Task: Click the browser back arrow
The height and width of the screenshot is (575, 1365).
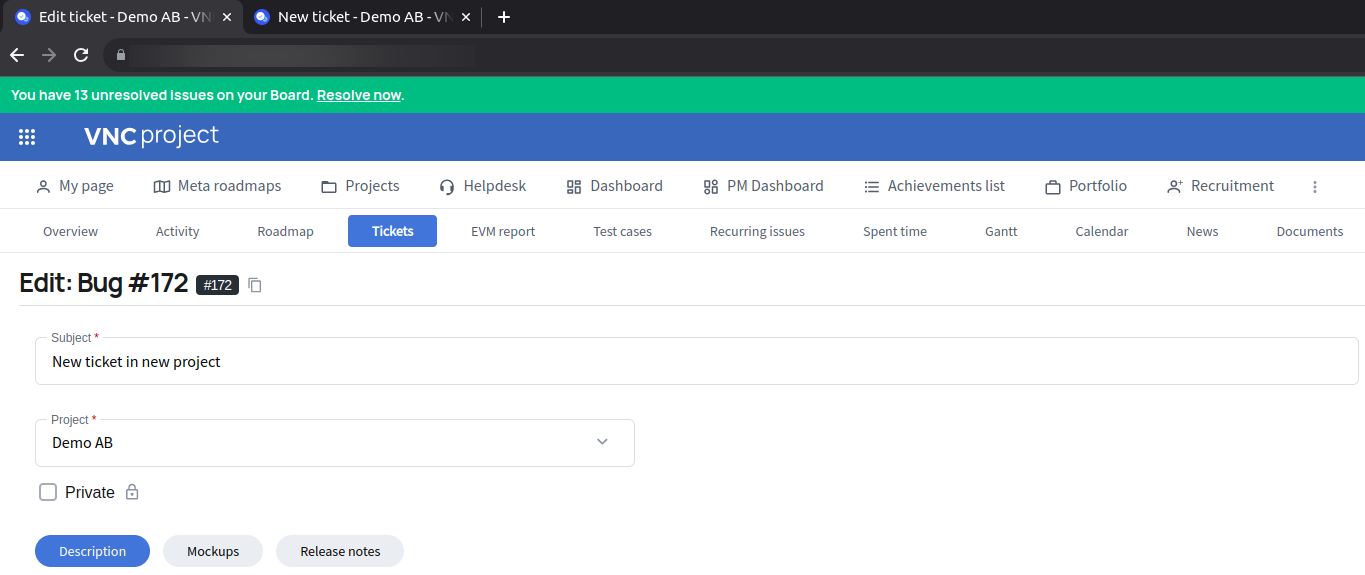Action: 17,55
